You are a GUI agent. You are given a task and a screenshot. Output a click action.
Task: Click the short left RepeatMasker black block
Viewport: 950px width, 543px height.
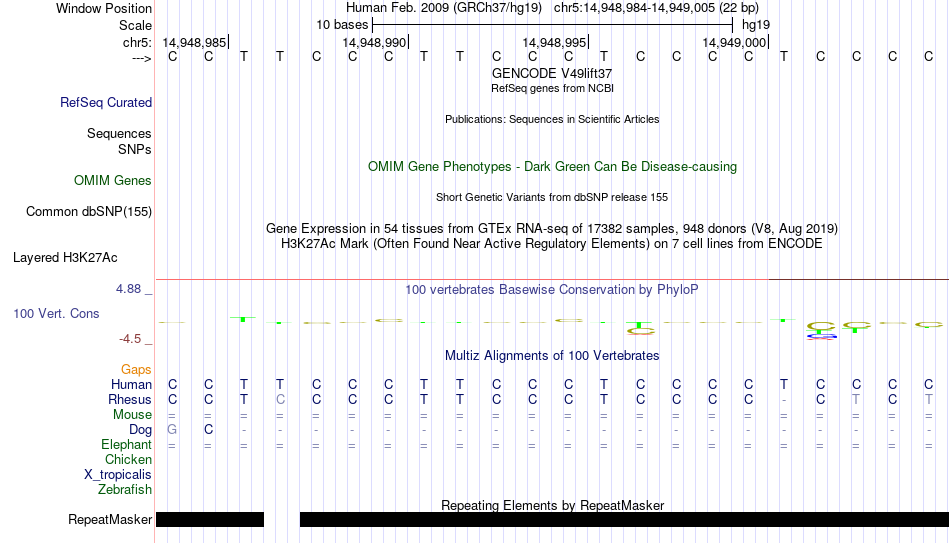(210, 519)
